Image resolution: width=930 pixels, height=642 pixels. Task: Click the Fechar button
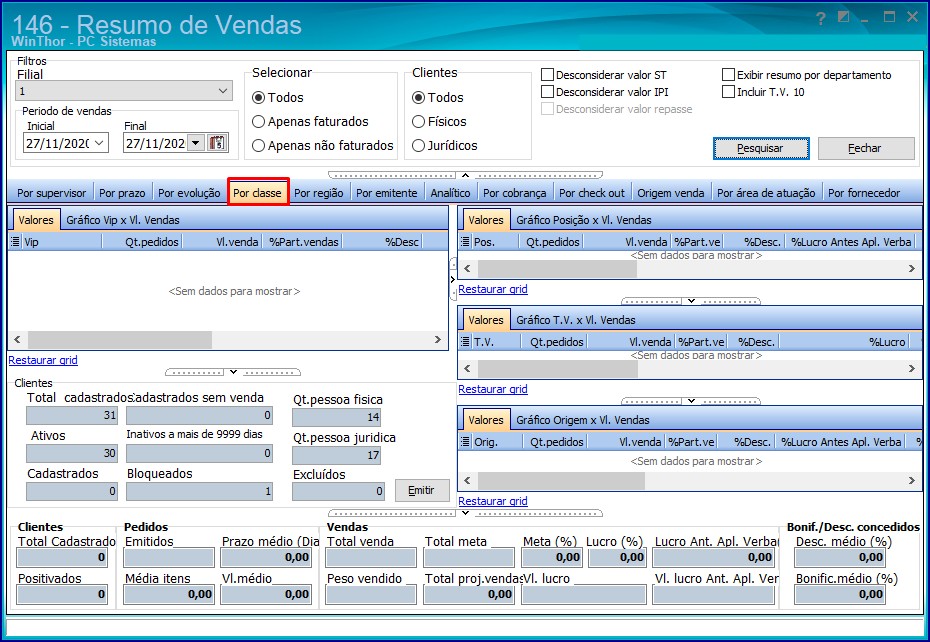click(866, 148)
